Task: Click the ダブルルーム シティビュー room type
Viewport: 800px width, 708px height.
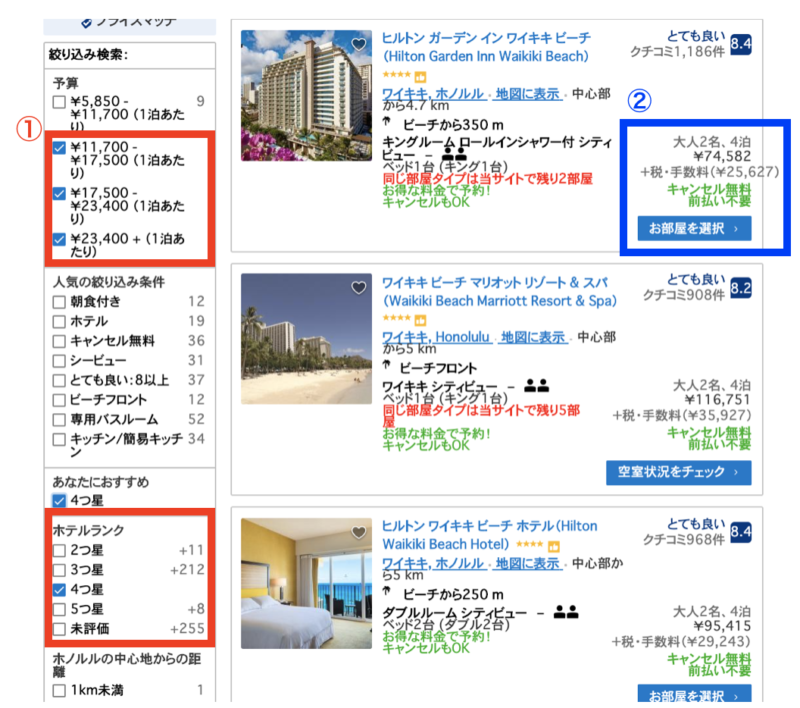Action: [x=454, y=613]
